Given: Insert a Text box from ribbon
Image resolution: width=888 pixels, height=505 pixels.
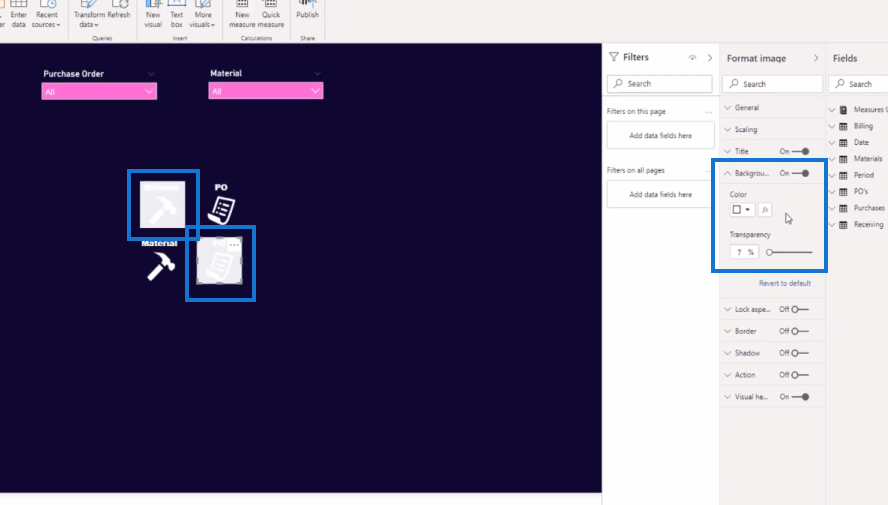Looking at the screenshot, I should click(x=177, y=14).
